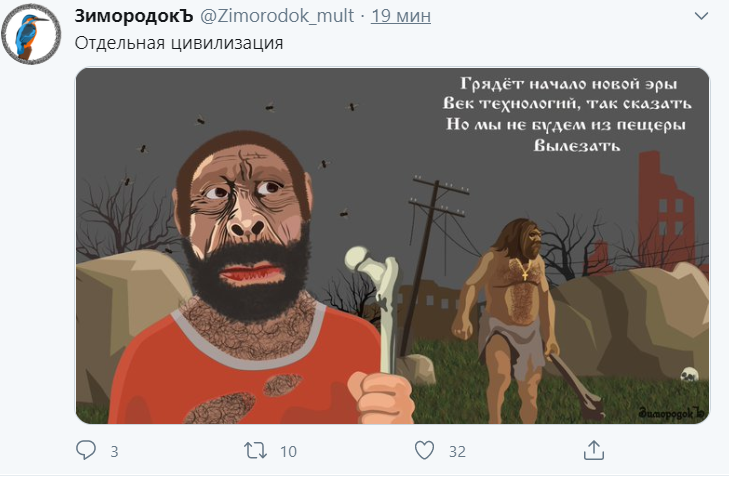730x477 pixels.
Task: Retweet this post using the arrows icon
Action: tap(255, 451)
